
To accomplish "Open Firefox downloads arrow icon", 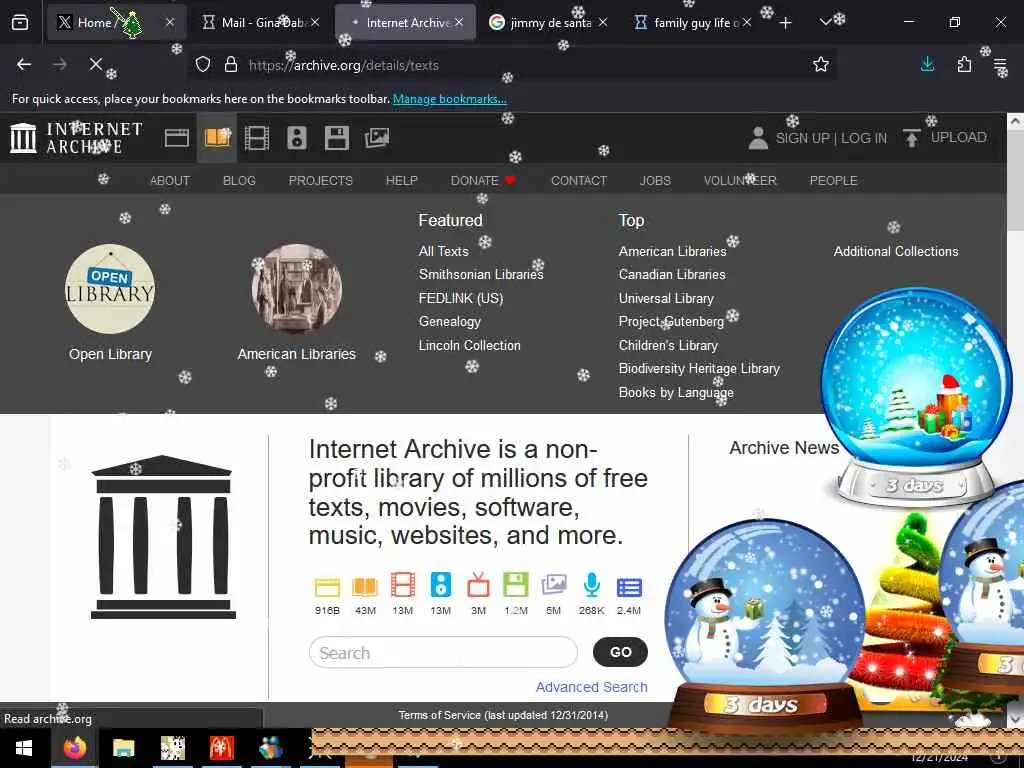I will 927,64.
